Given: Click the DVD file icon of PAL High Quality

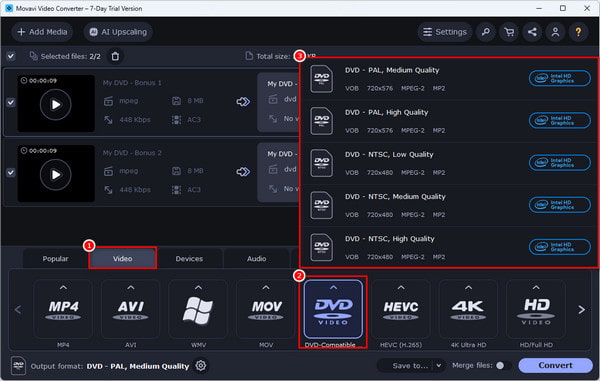Looking at the screenshot, I should coord(321,121).
